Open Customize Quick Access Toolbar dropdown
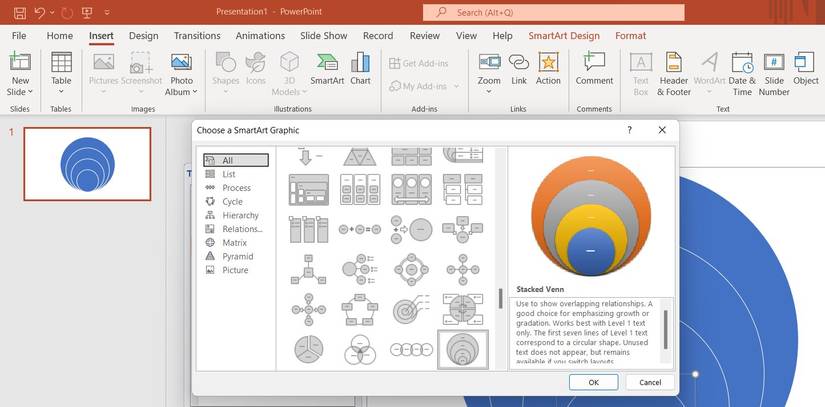The width and height of the screenshot is (825, 407). pos(107,13)
